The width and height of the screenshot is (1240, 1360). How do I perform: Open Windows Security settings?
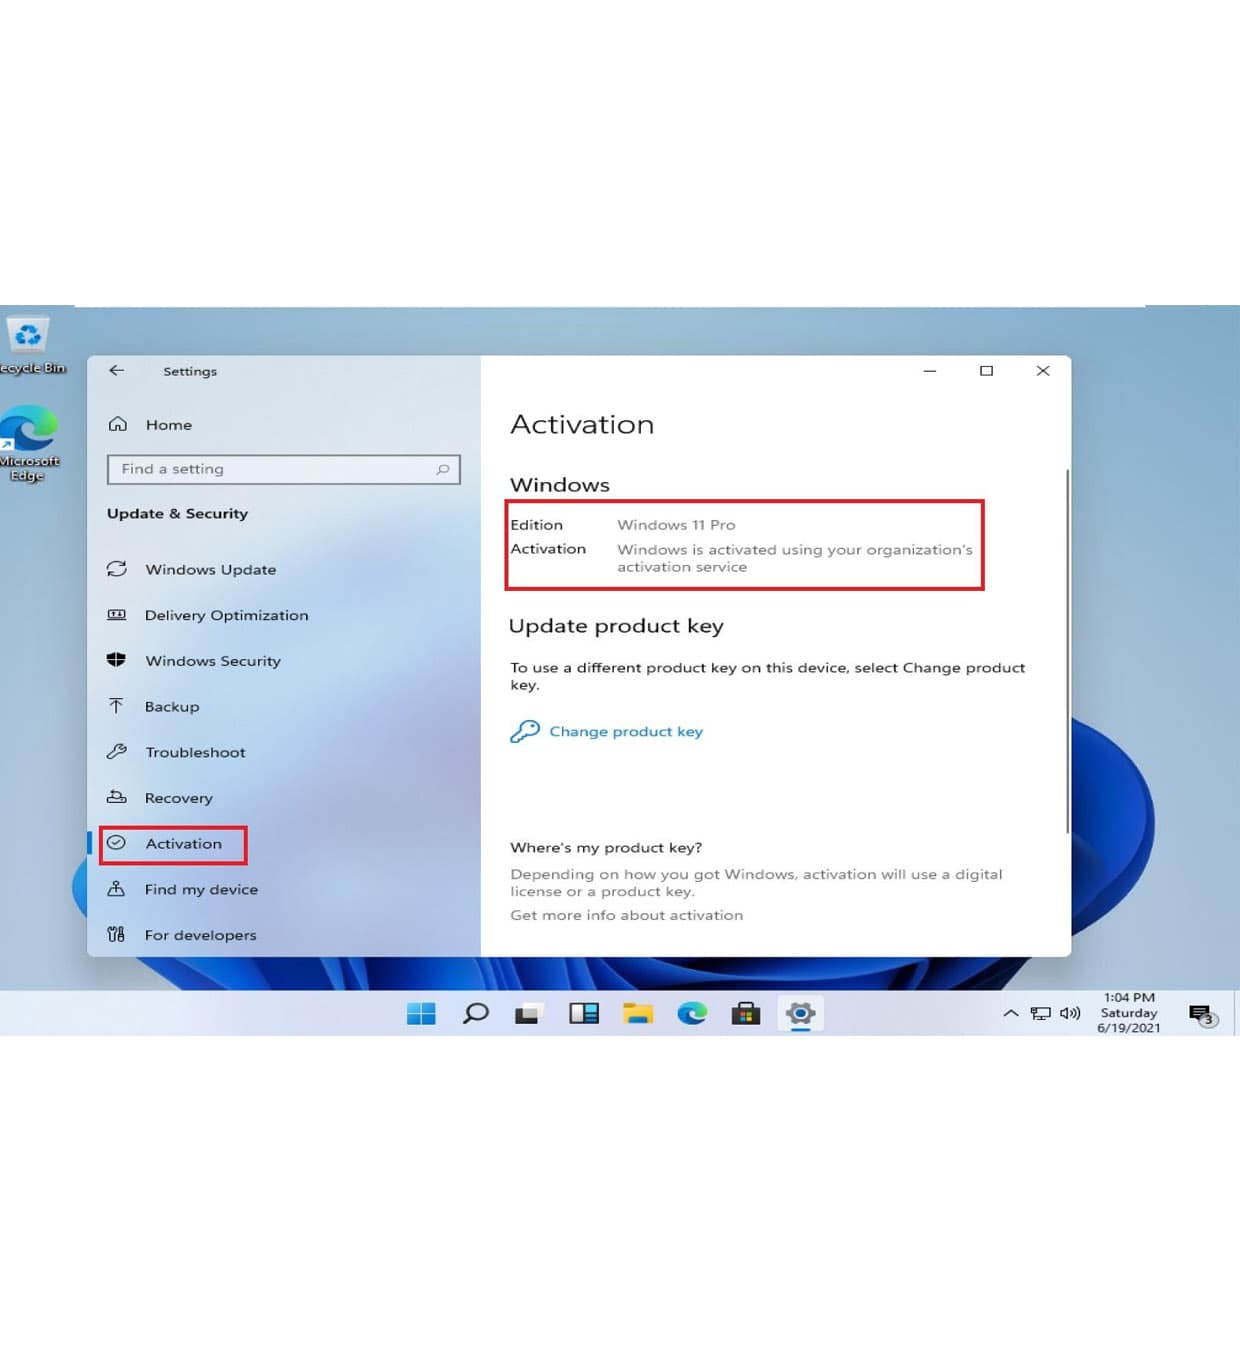(212, 661)
